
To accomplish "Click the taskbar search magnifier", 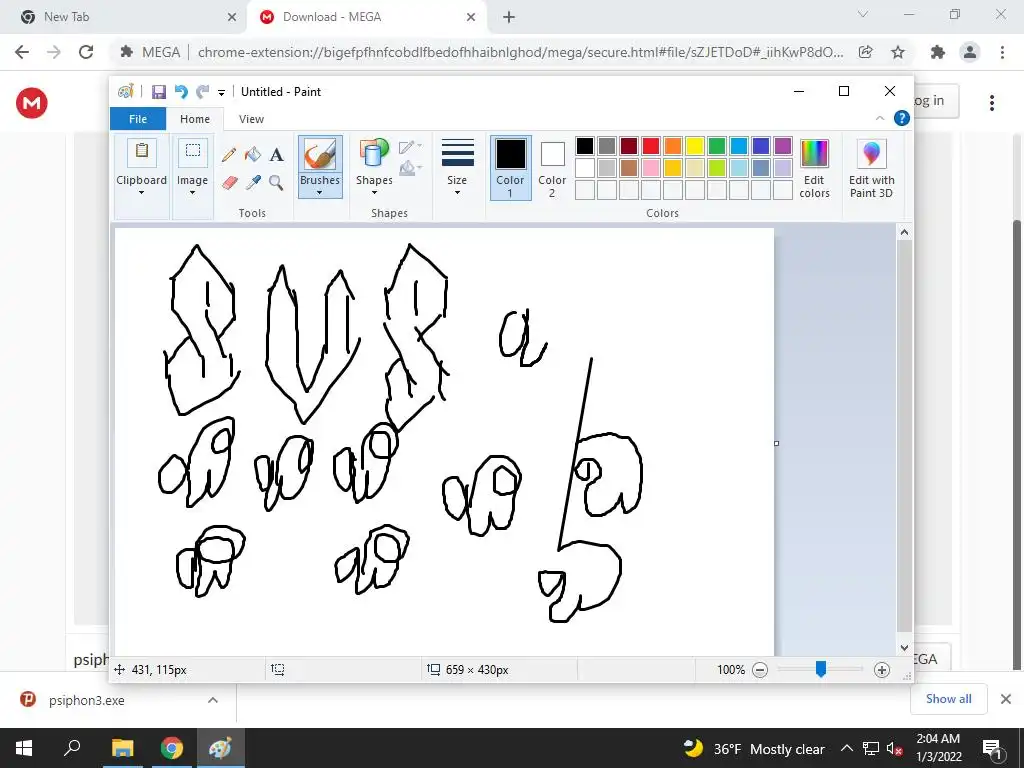I will coord(72,748).
